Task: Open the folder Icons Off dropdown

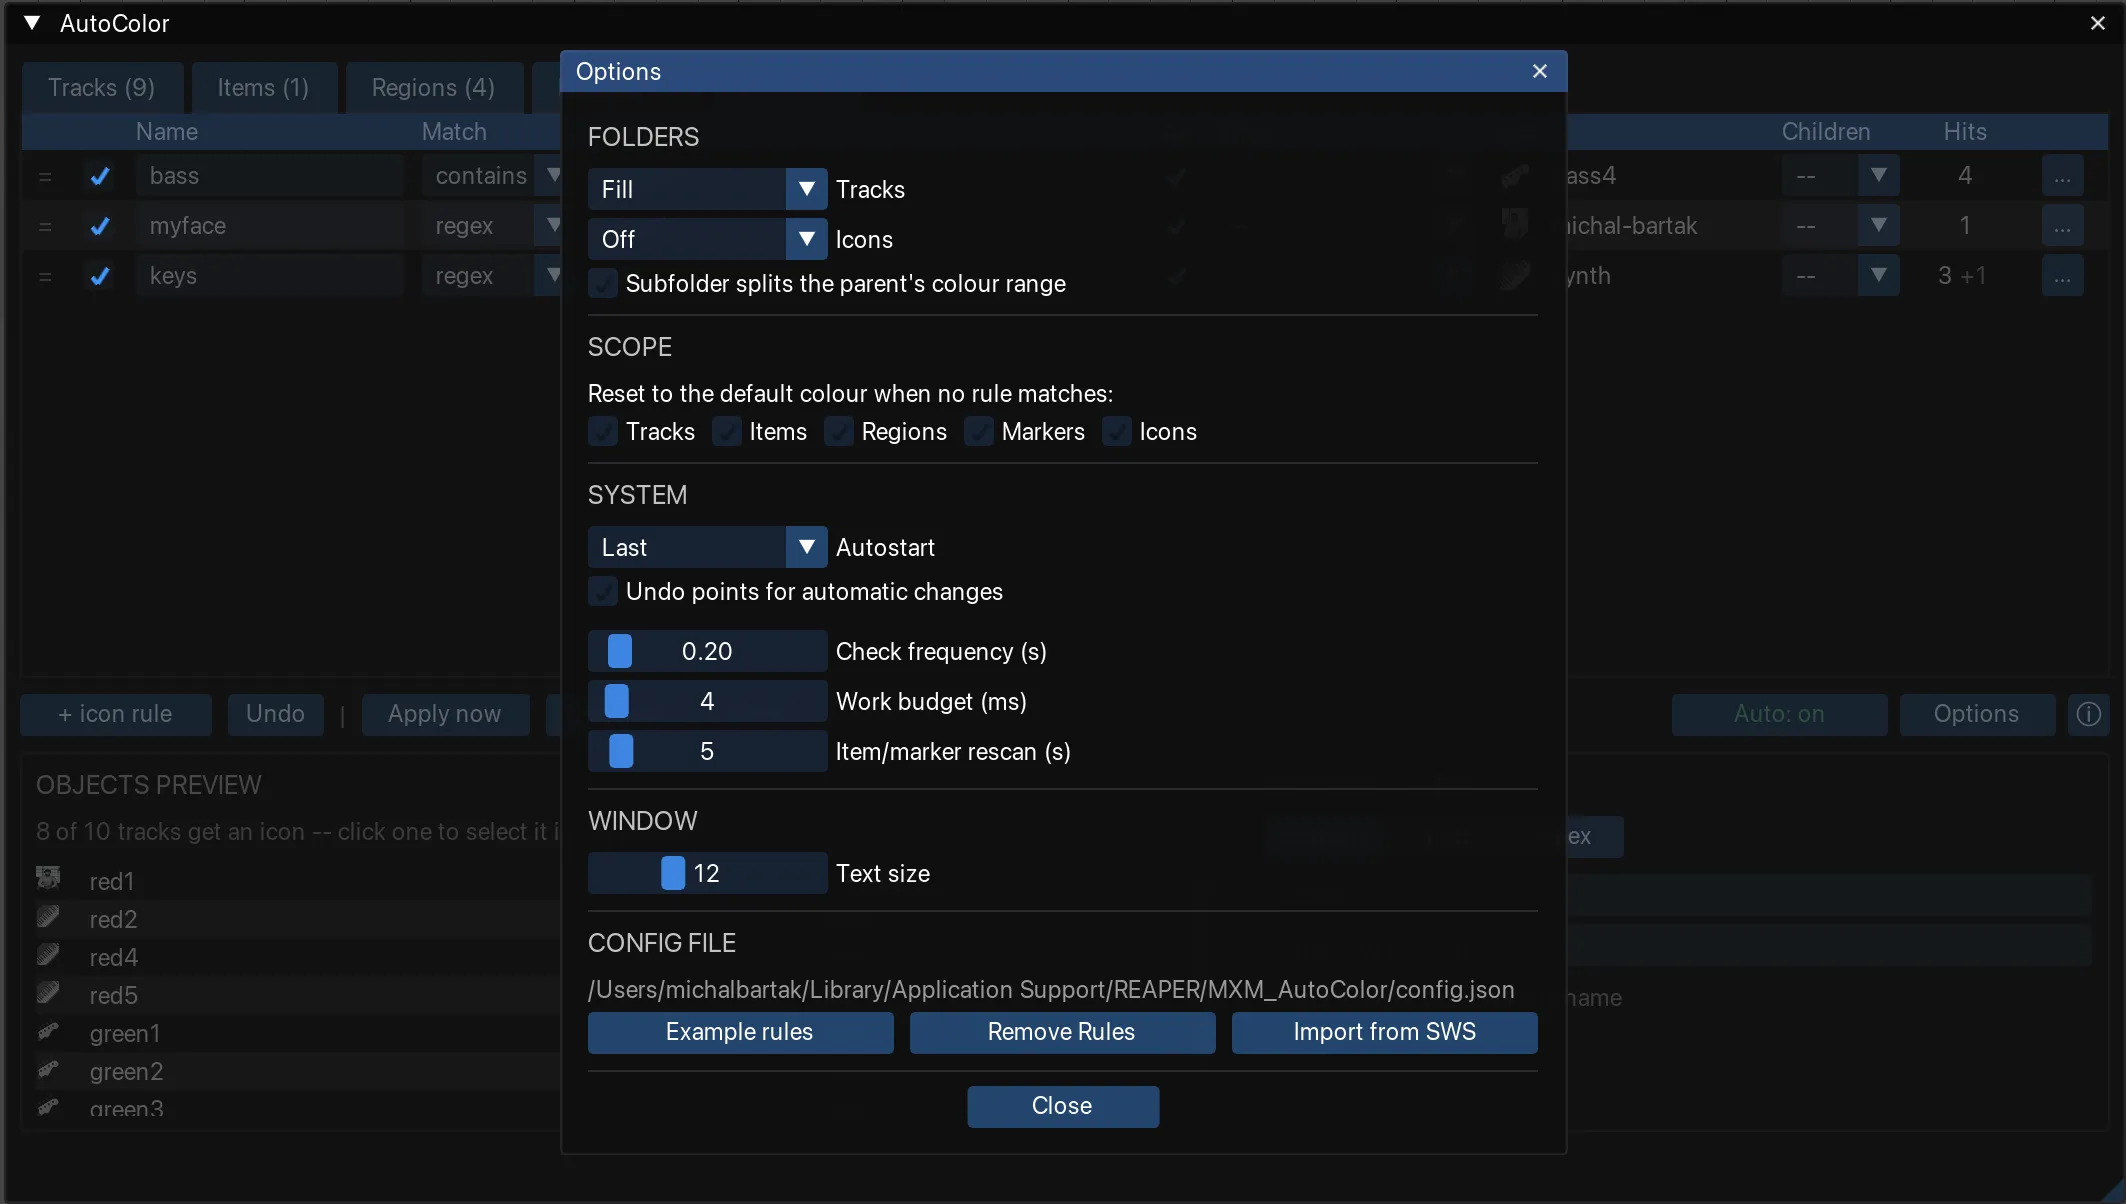Action: click(x=707, y=239)
